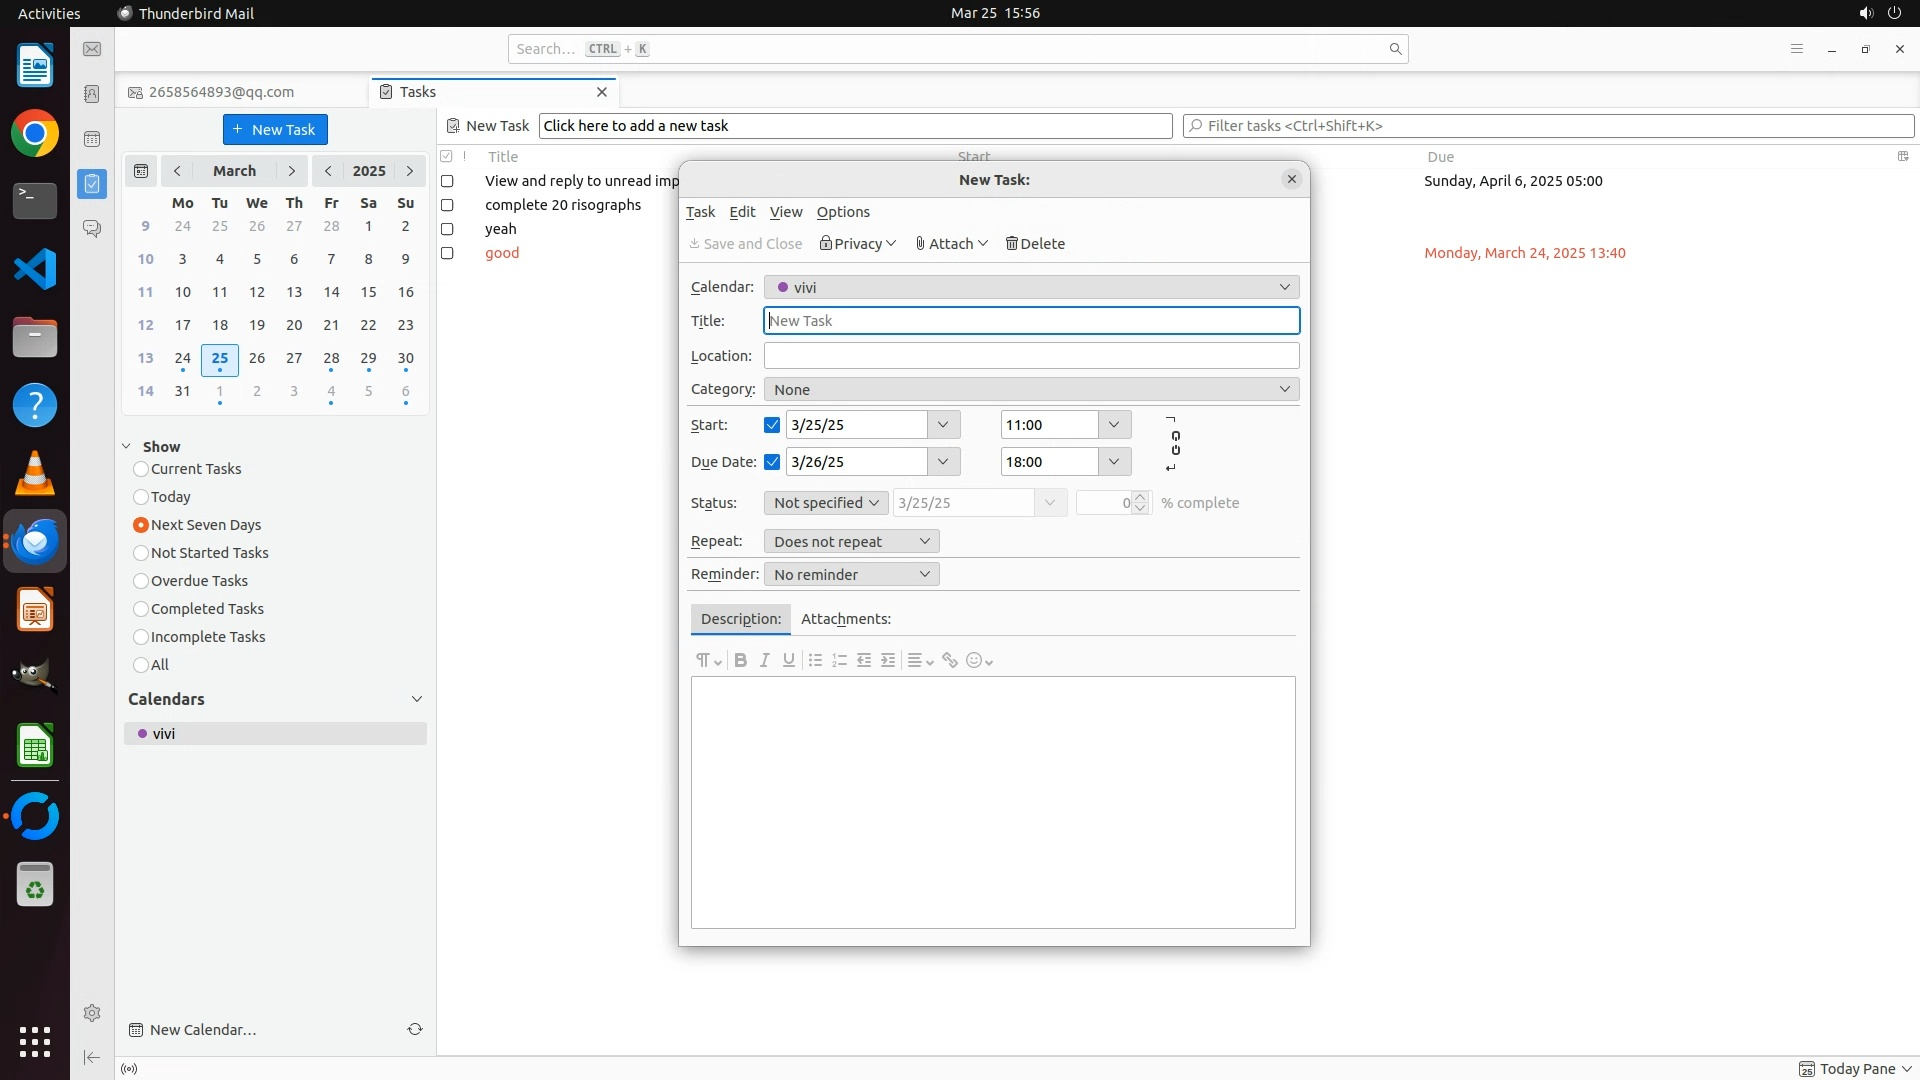Screen dimensions: 1920x1080
Task: Select the Overdue Tasks radio button
Action: pyautogui.click(x=141, y=581)
